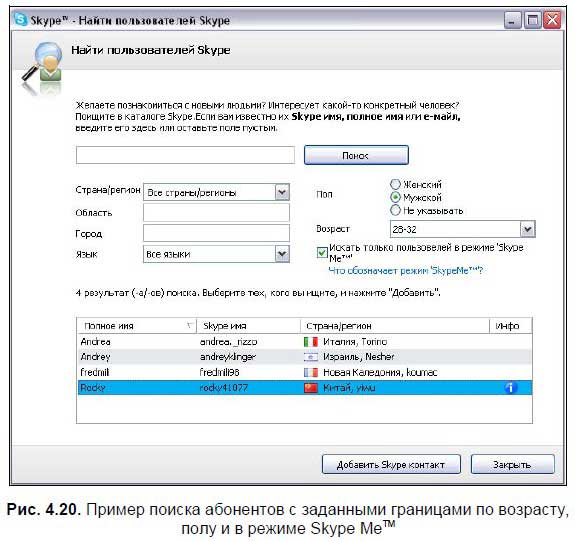Click location Италия, Torino

(355, 342)
